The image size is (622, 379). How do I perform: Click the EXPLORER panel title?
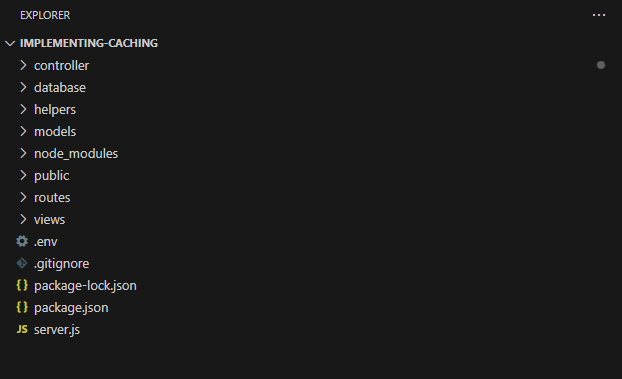tap(45, 15)
